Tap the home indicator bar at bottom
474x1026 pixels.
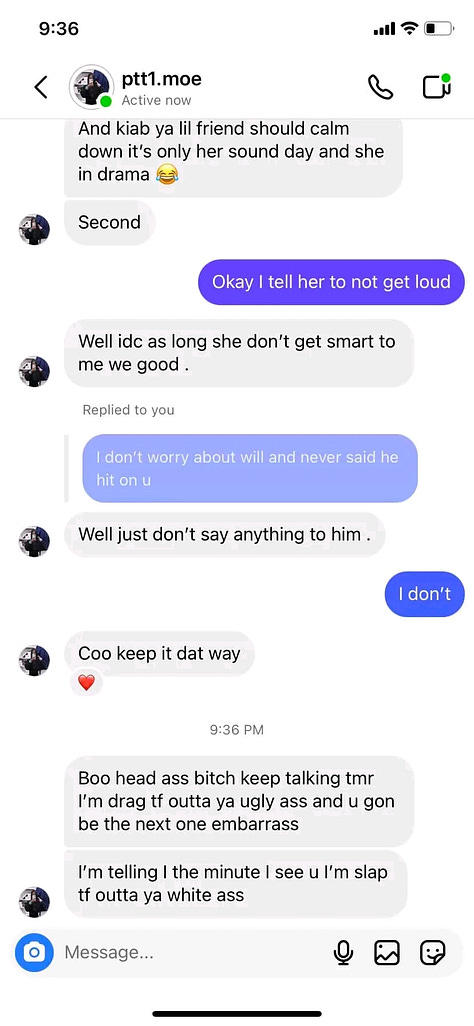point(237,1014)
